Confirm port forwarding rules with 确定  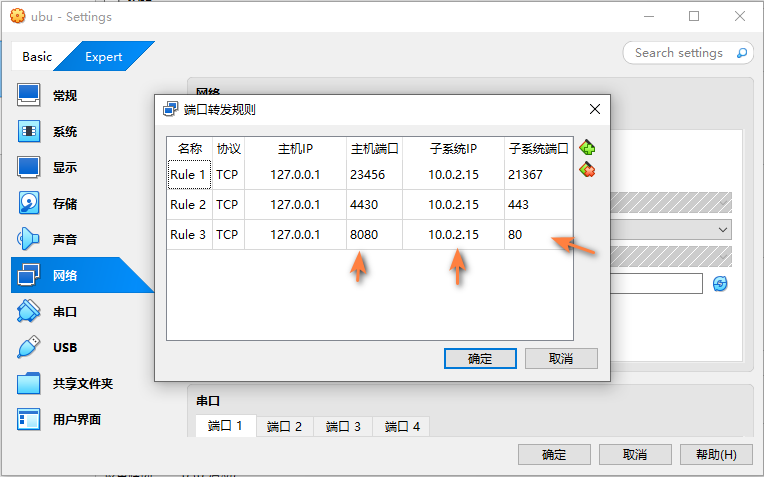pyautogui.click(x=480, y=359)
